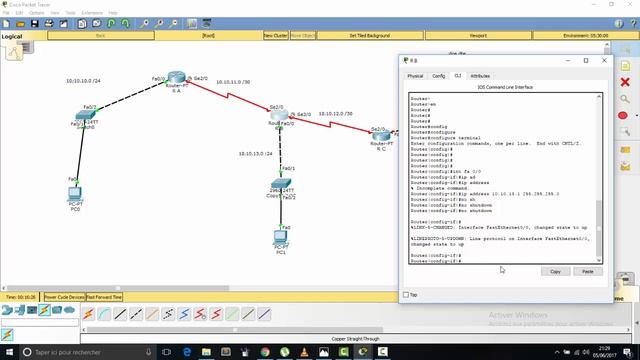Image resolution: width=640 pixels, height=360 pixels.
Task: Click Fast Forward Time button
Action: coord(104,297)
